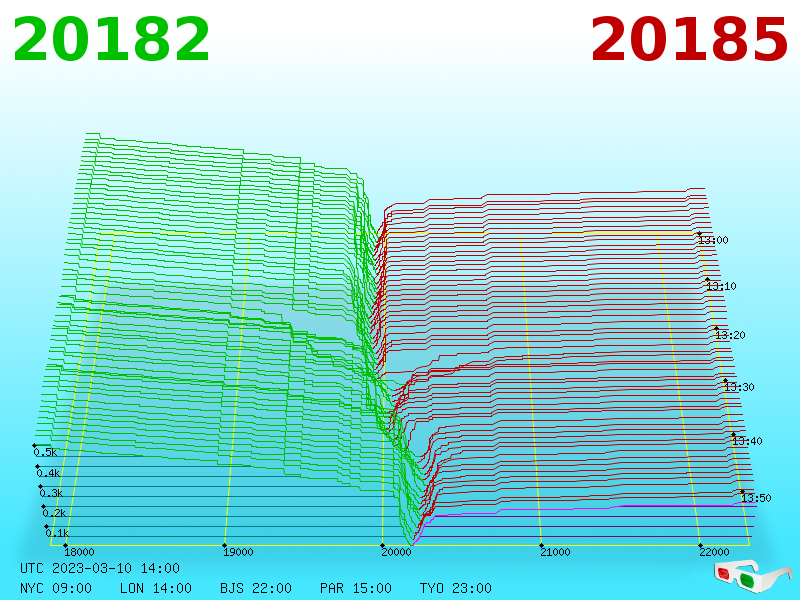This screenshot has height=600, width=800.
Task: Click the 0.4k depth axis label
Action: (48, 473)
